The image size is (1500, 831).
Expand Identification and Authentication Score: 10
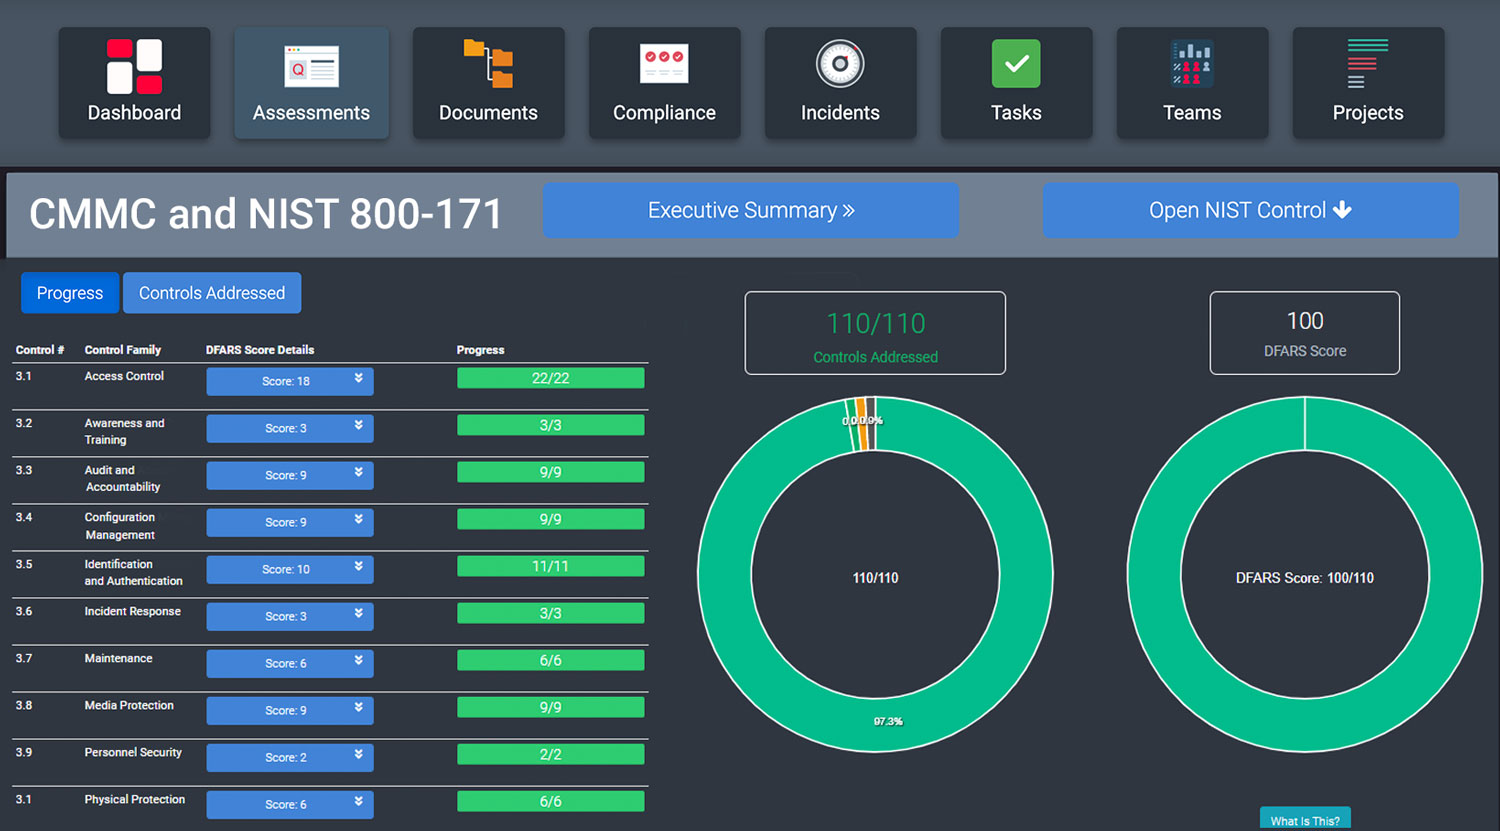(290, 569)
